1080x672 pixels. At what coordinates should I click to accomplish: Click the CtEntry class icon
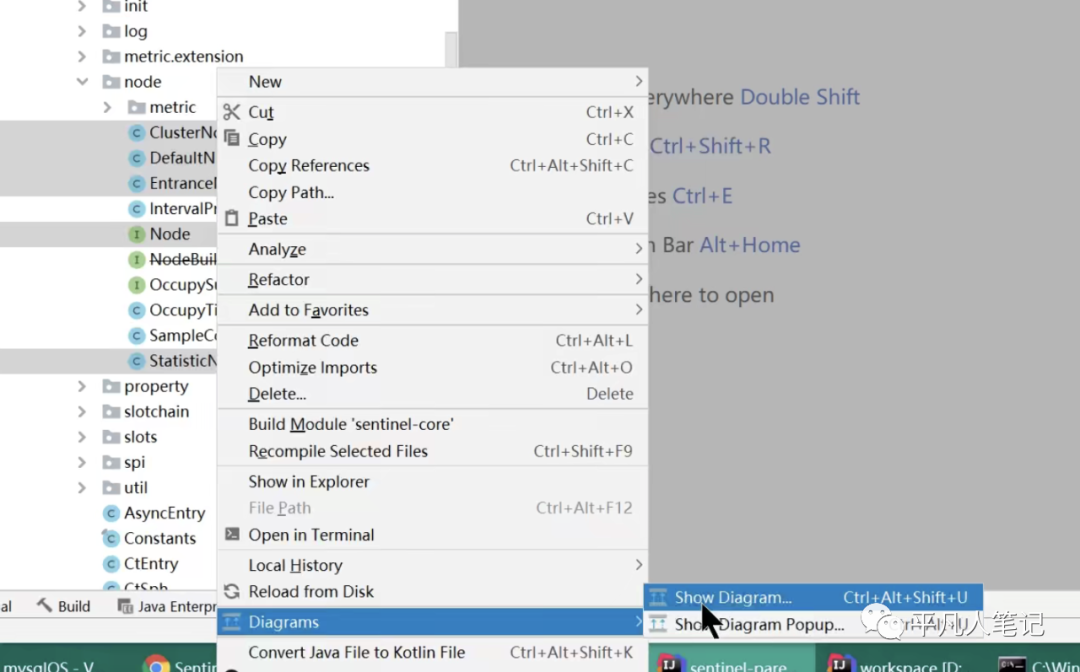click(111, 563)
